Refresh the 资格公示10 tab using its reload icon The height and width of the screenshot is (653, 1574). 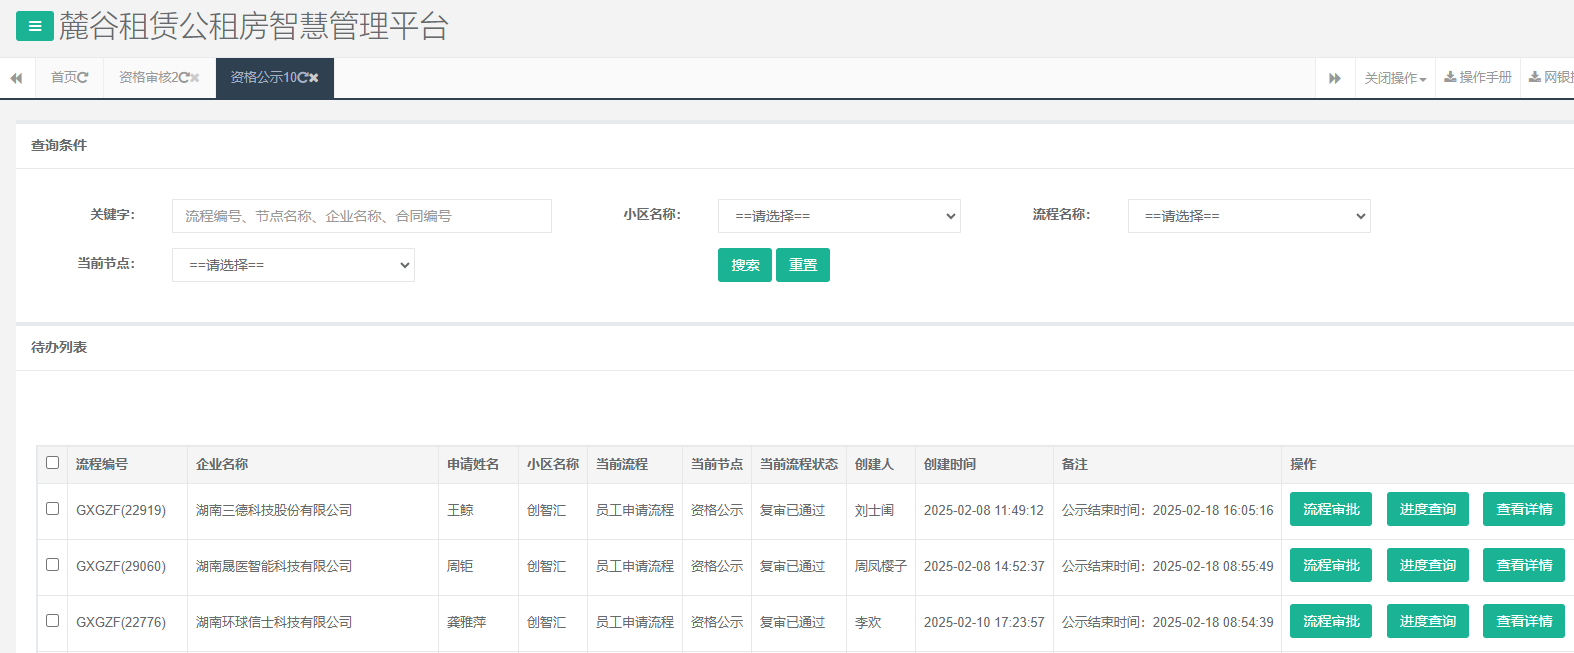(302, 78)
